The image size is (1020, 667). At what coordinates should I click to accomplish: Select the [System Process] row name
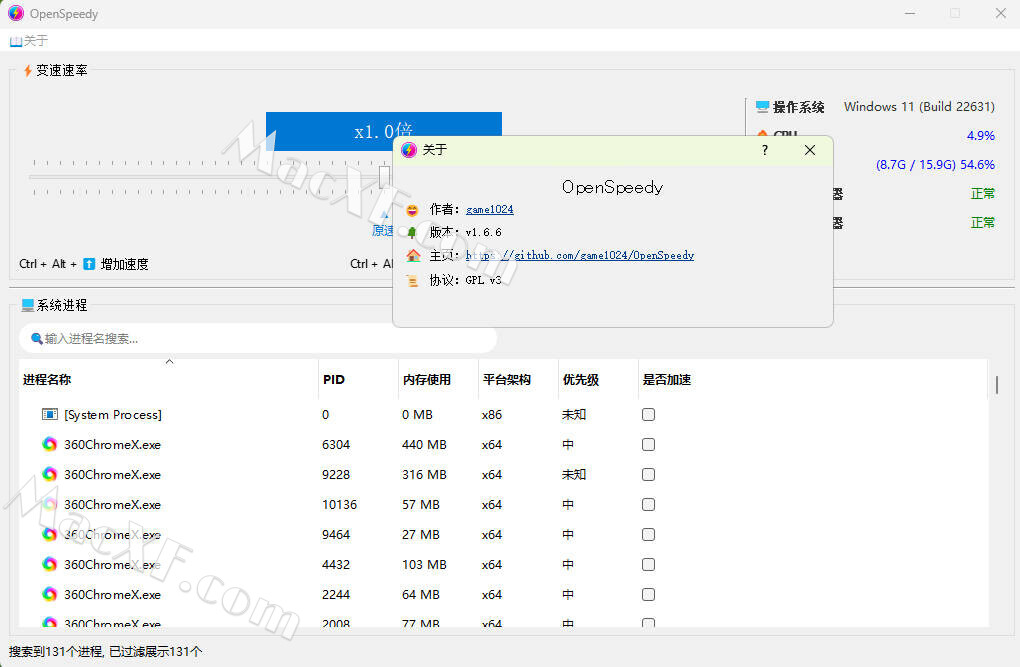[x=113, y=415]
